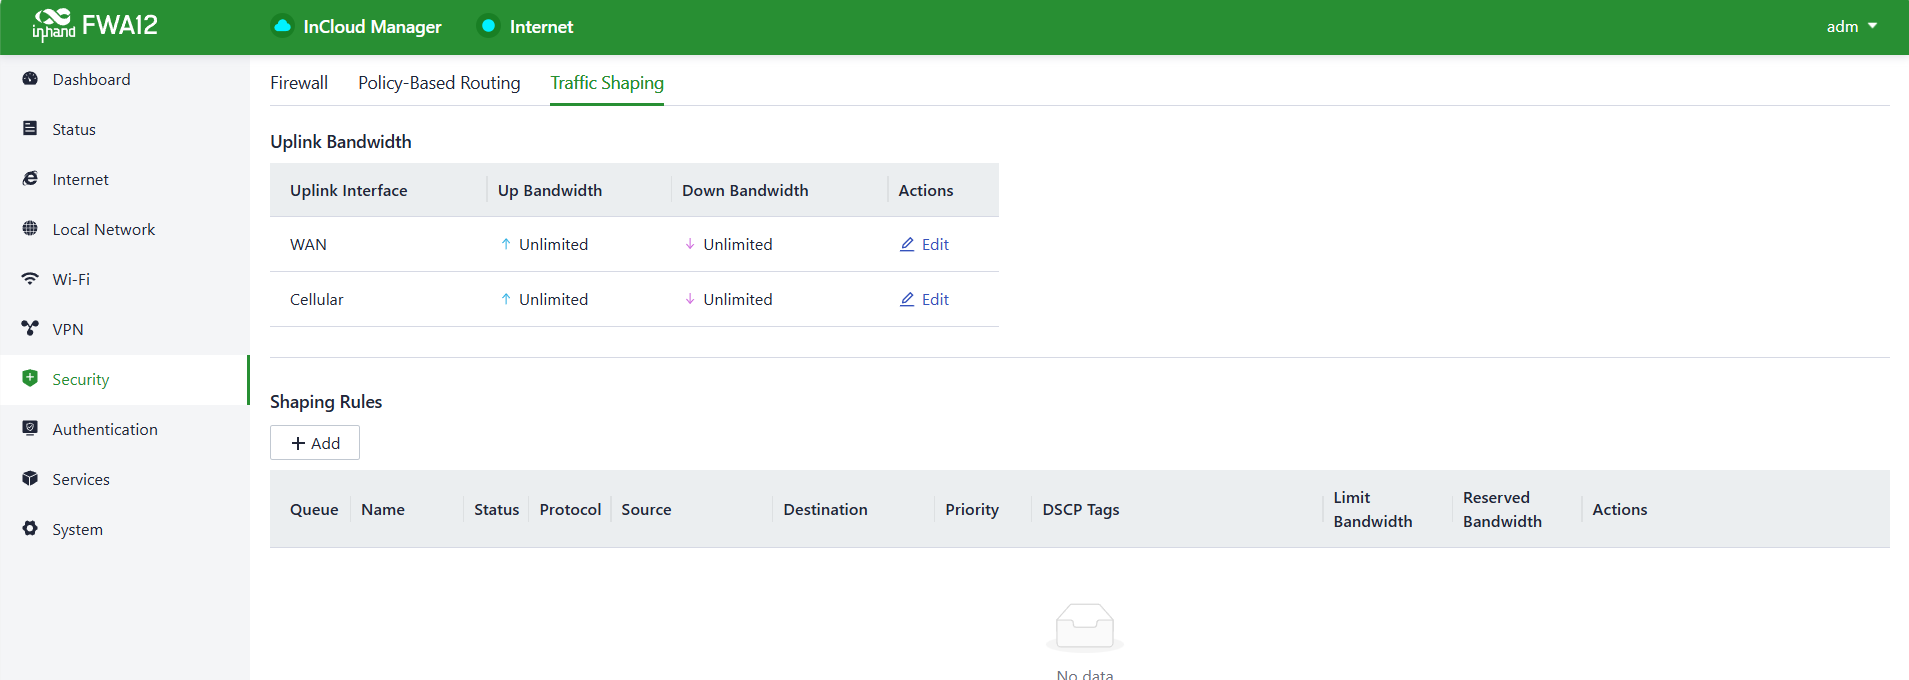The image size is (1909, 680).
Task: Click the Local Network globe icon
Action: coord(30,229)
